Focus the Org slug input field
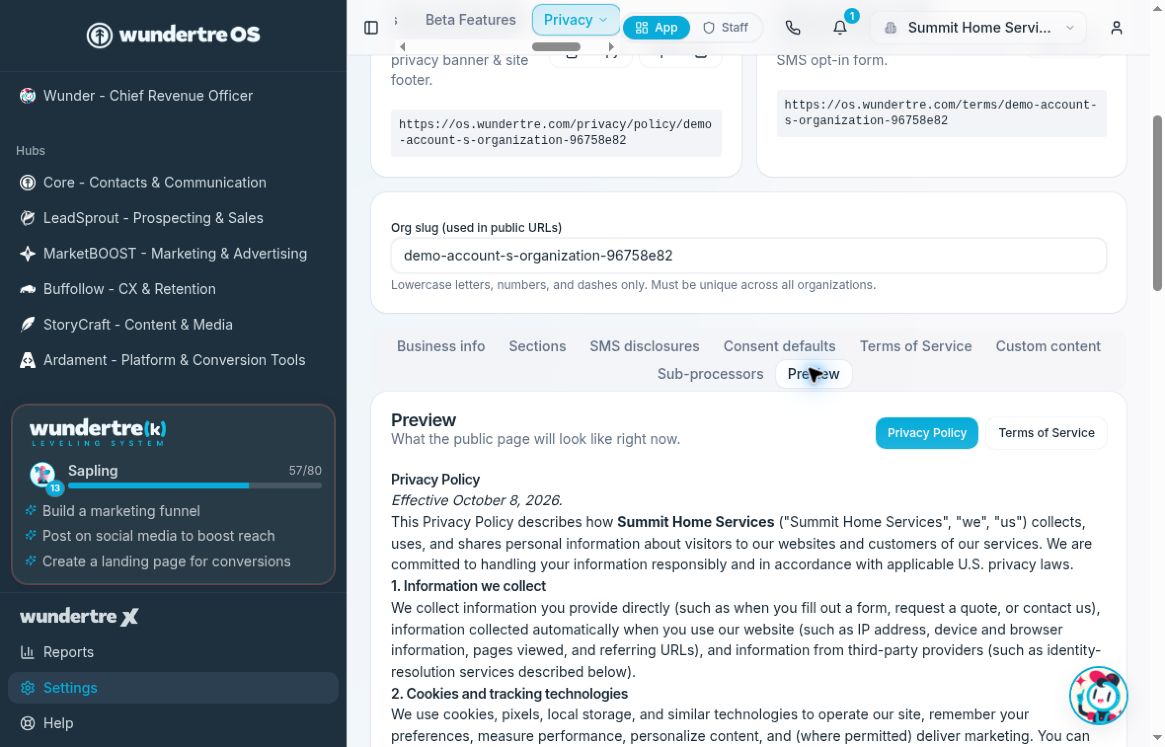Viewport: 1165px width, 747px height. (748, 256)
